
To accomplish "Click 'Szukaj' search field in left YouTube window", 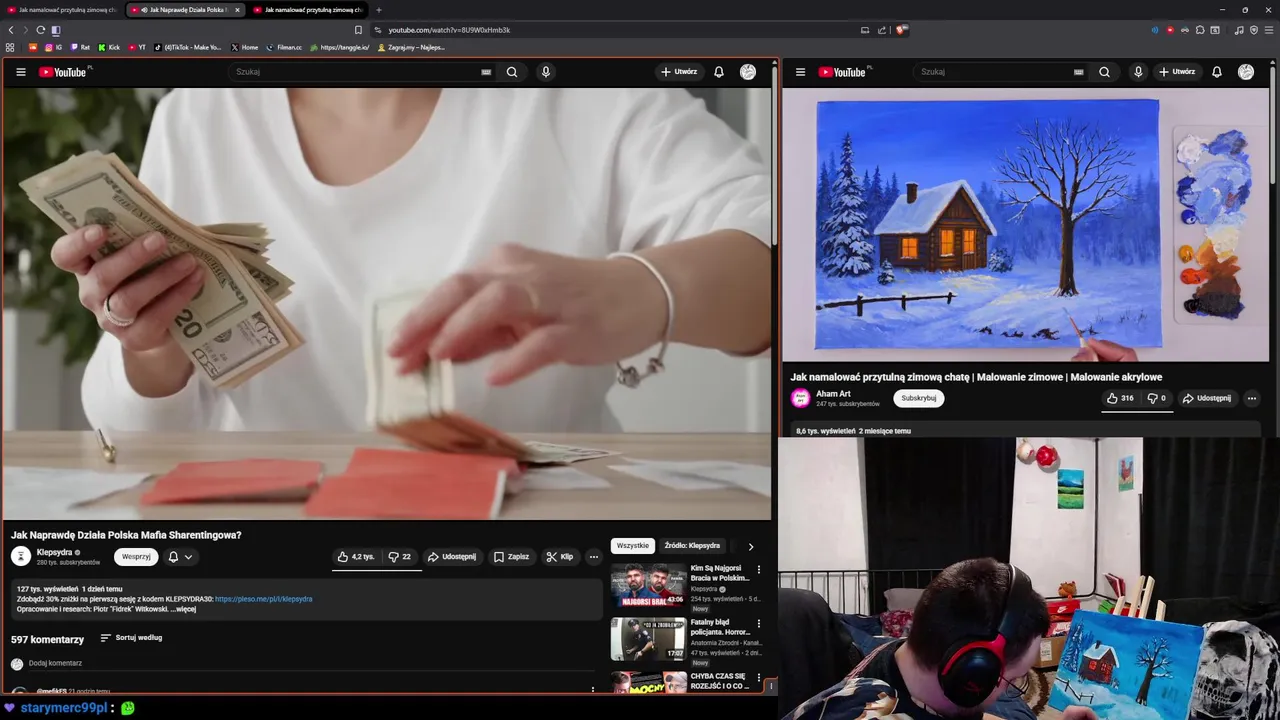I will coord(355,72).
